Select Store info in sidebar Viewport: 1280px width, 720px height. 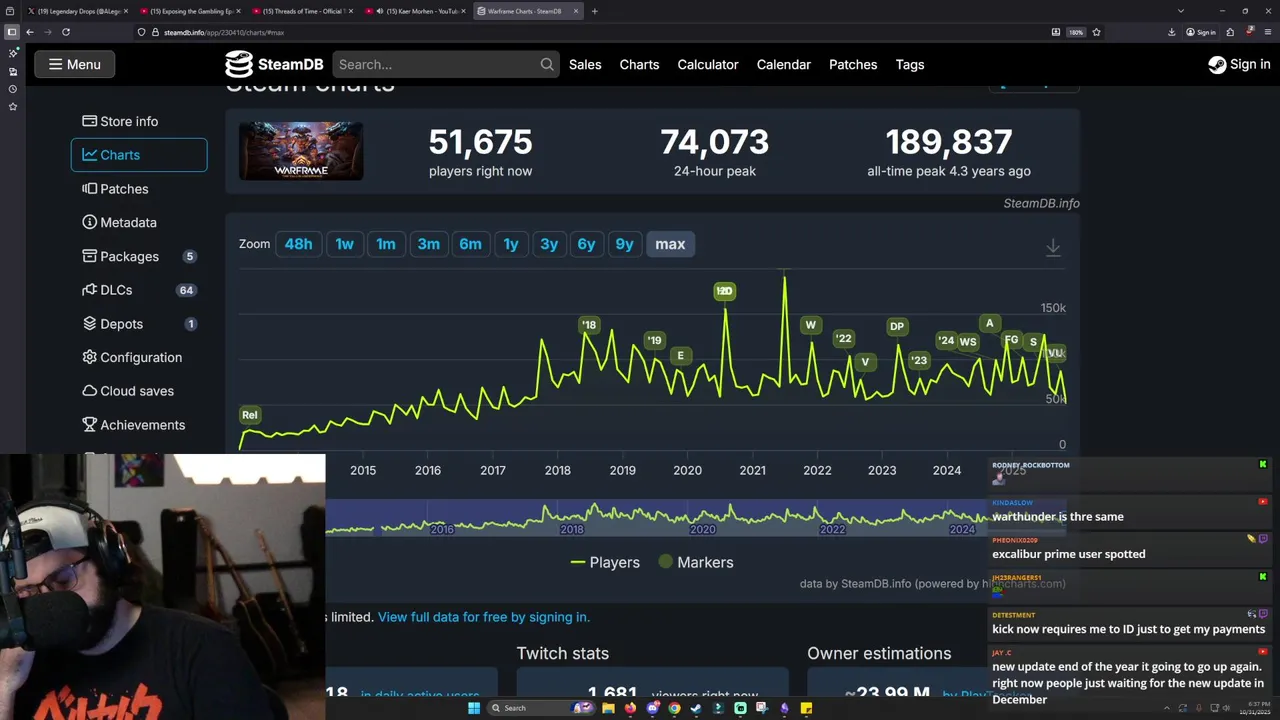(x=139, y=121)
